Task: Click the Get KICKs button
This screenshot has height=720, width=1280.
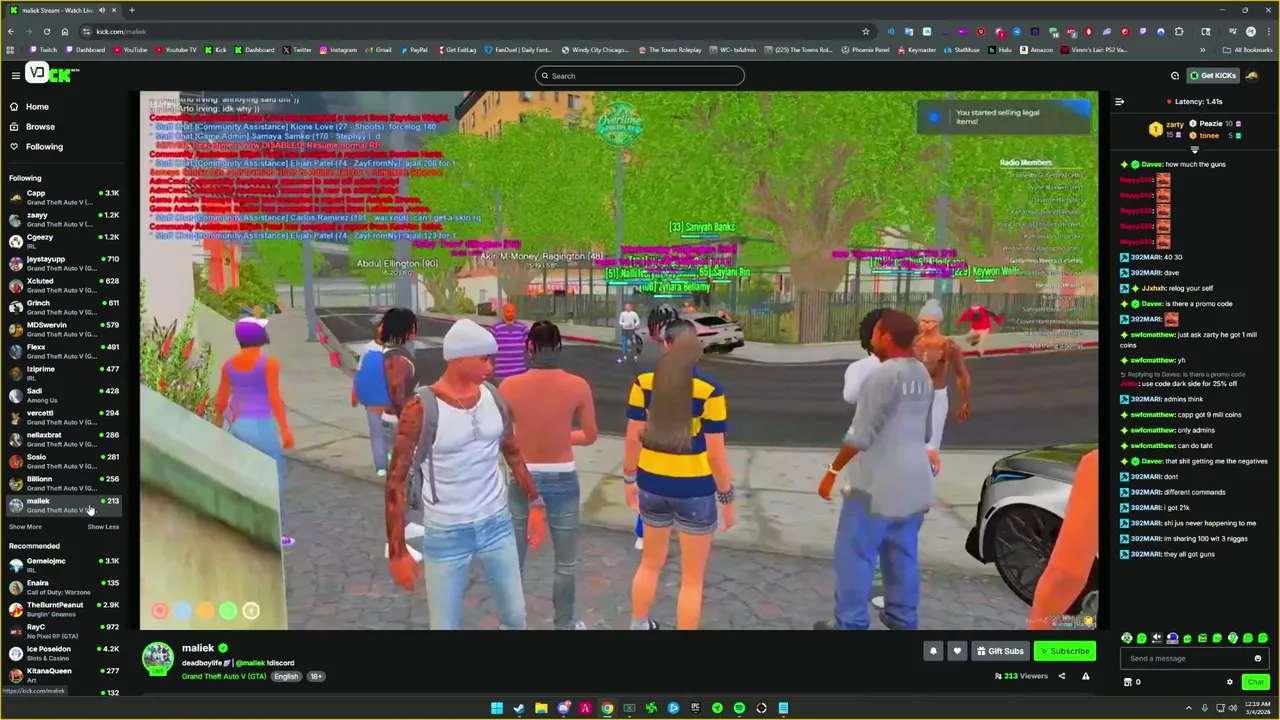Action: click(x=1213, y=75)
